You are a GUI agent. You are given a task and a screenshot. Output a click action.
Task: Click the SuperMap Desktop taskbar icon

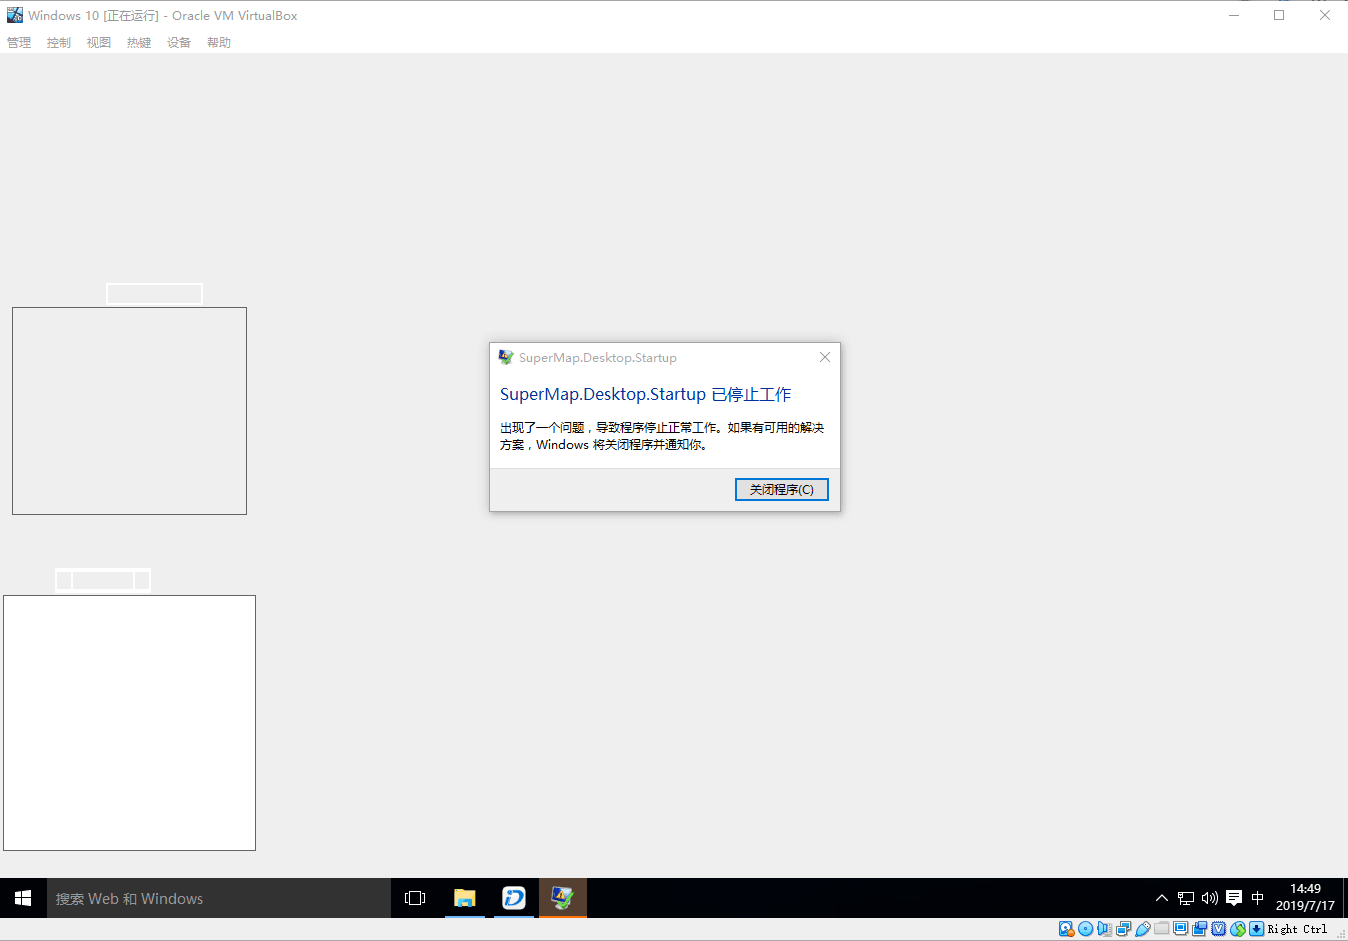pos(563,898)
